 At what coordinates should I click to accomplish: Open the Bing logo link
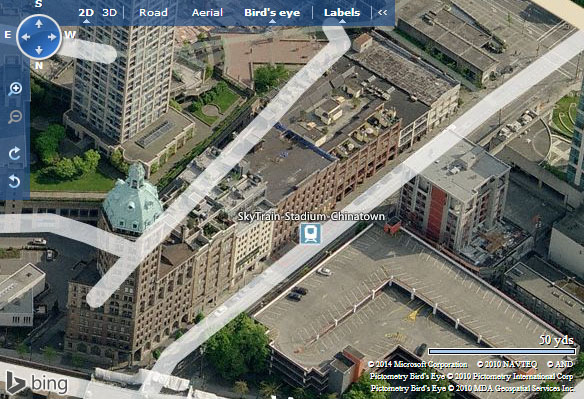[x=37, y=383]
